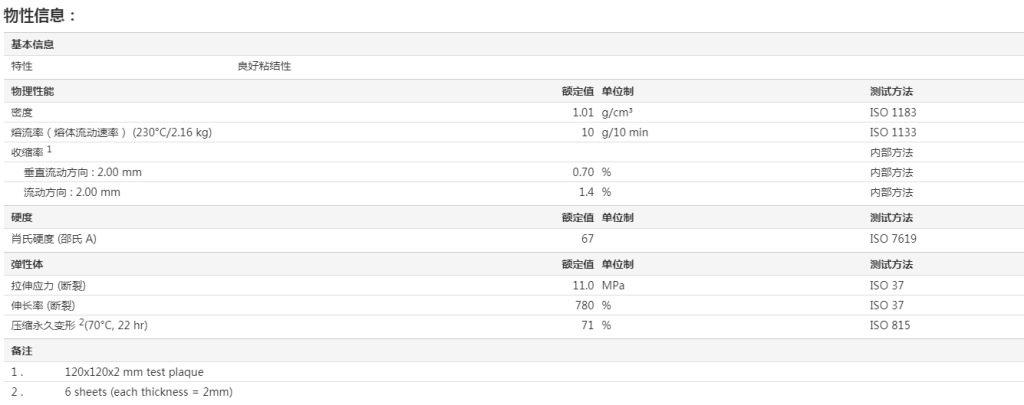
Task: Select ISO 1133 test method text
Action: click(x=893, y=132)
